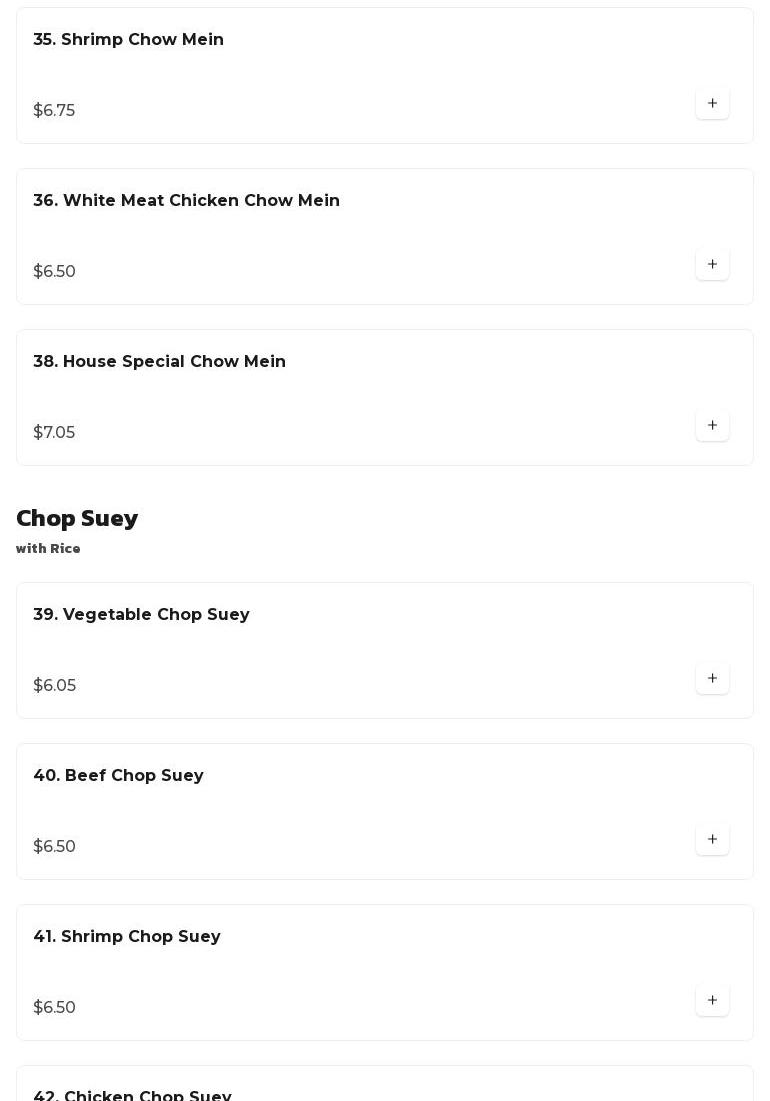Click the $6.50 Shrimp Chop Suey price
Screen dimensions: 770x1101
pos(54,1008)
